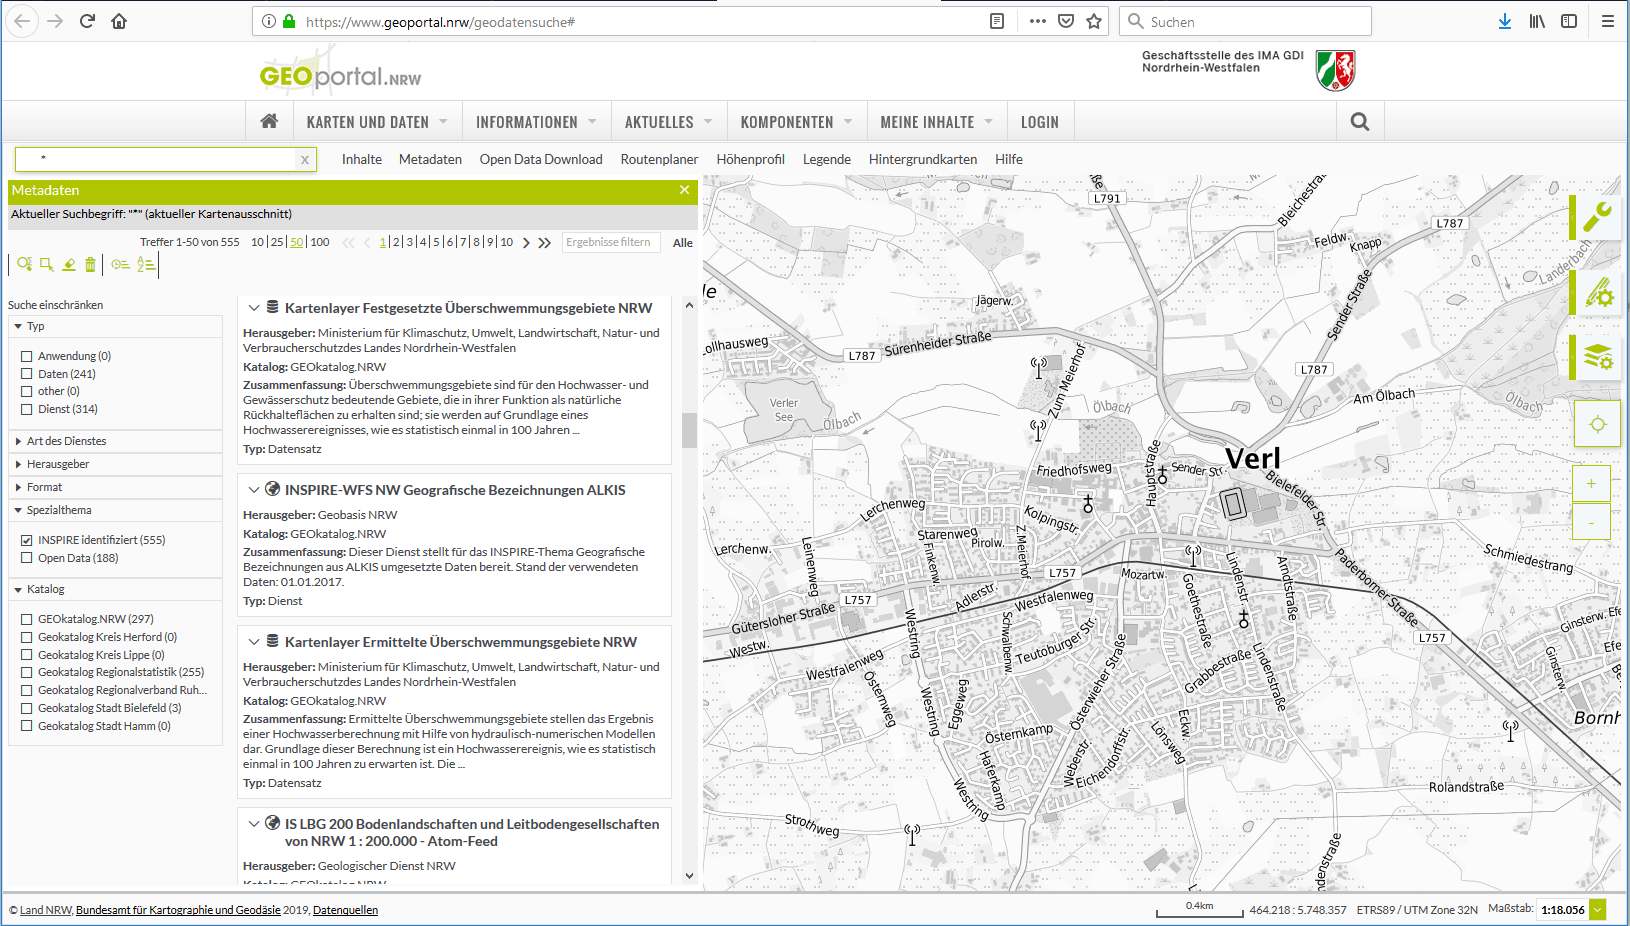The height and width of the screenshot is (926, 1630).
Task: Open the wrench tools panel on map
Action: 1597,217
